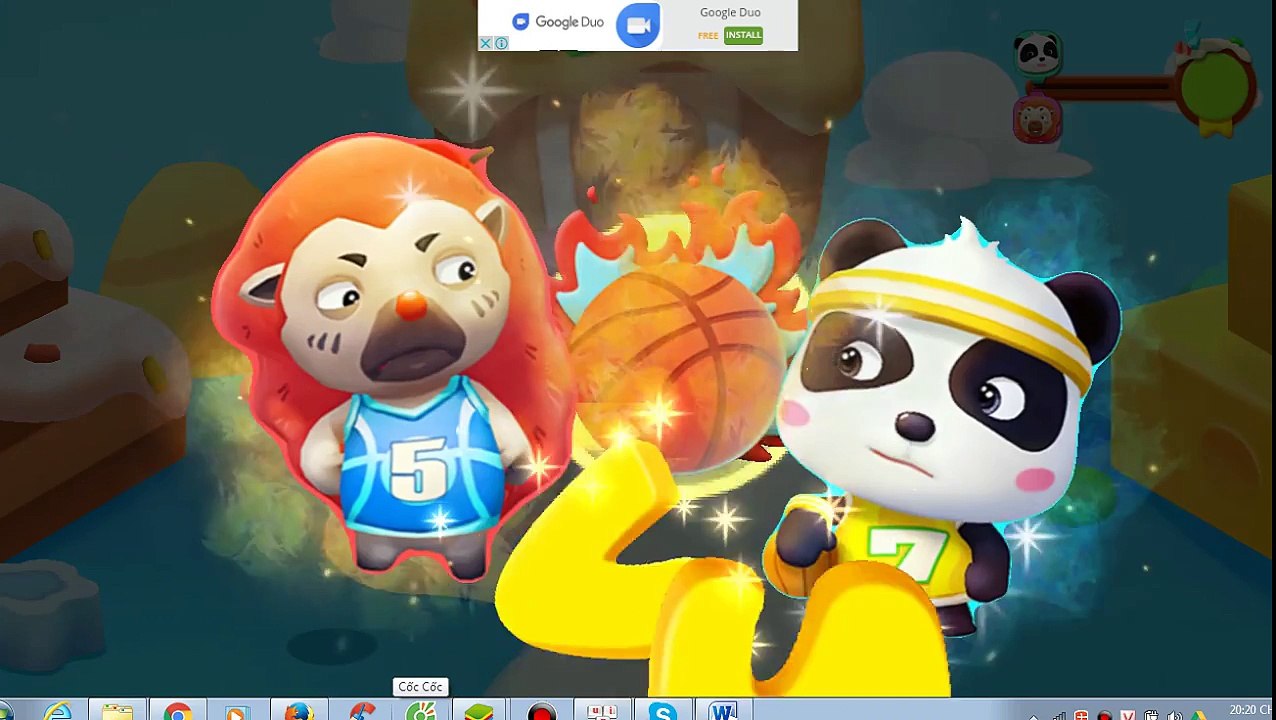Click the red record button taskbar icon
Screen dimensions: 1276x720
click(541, 712)
